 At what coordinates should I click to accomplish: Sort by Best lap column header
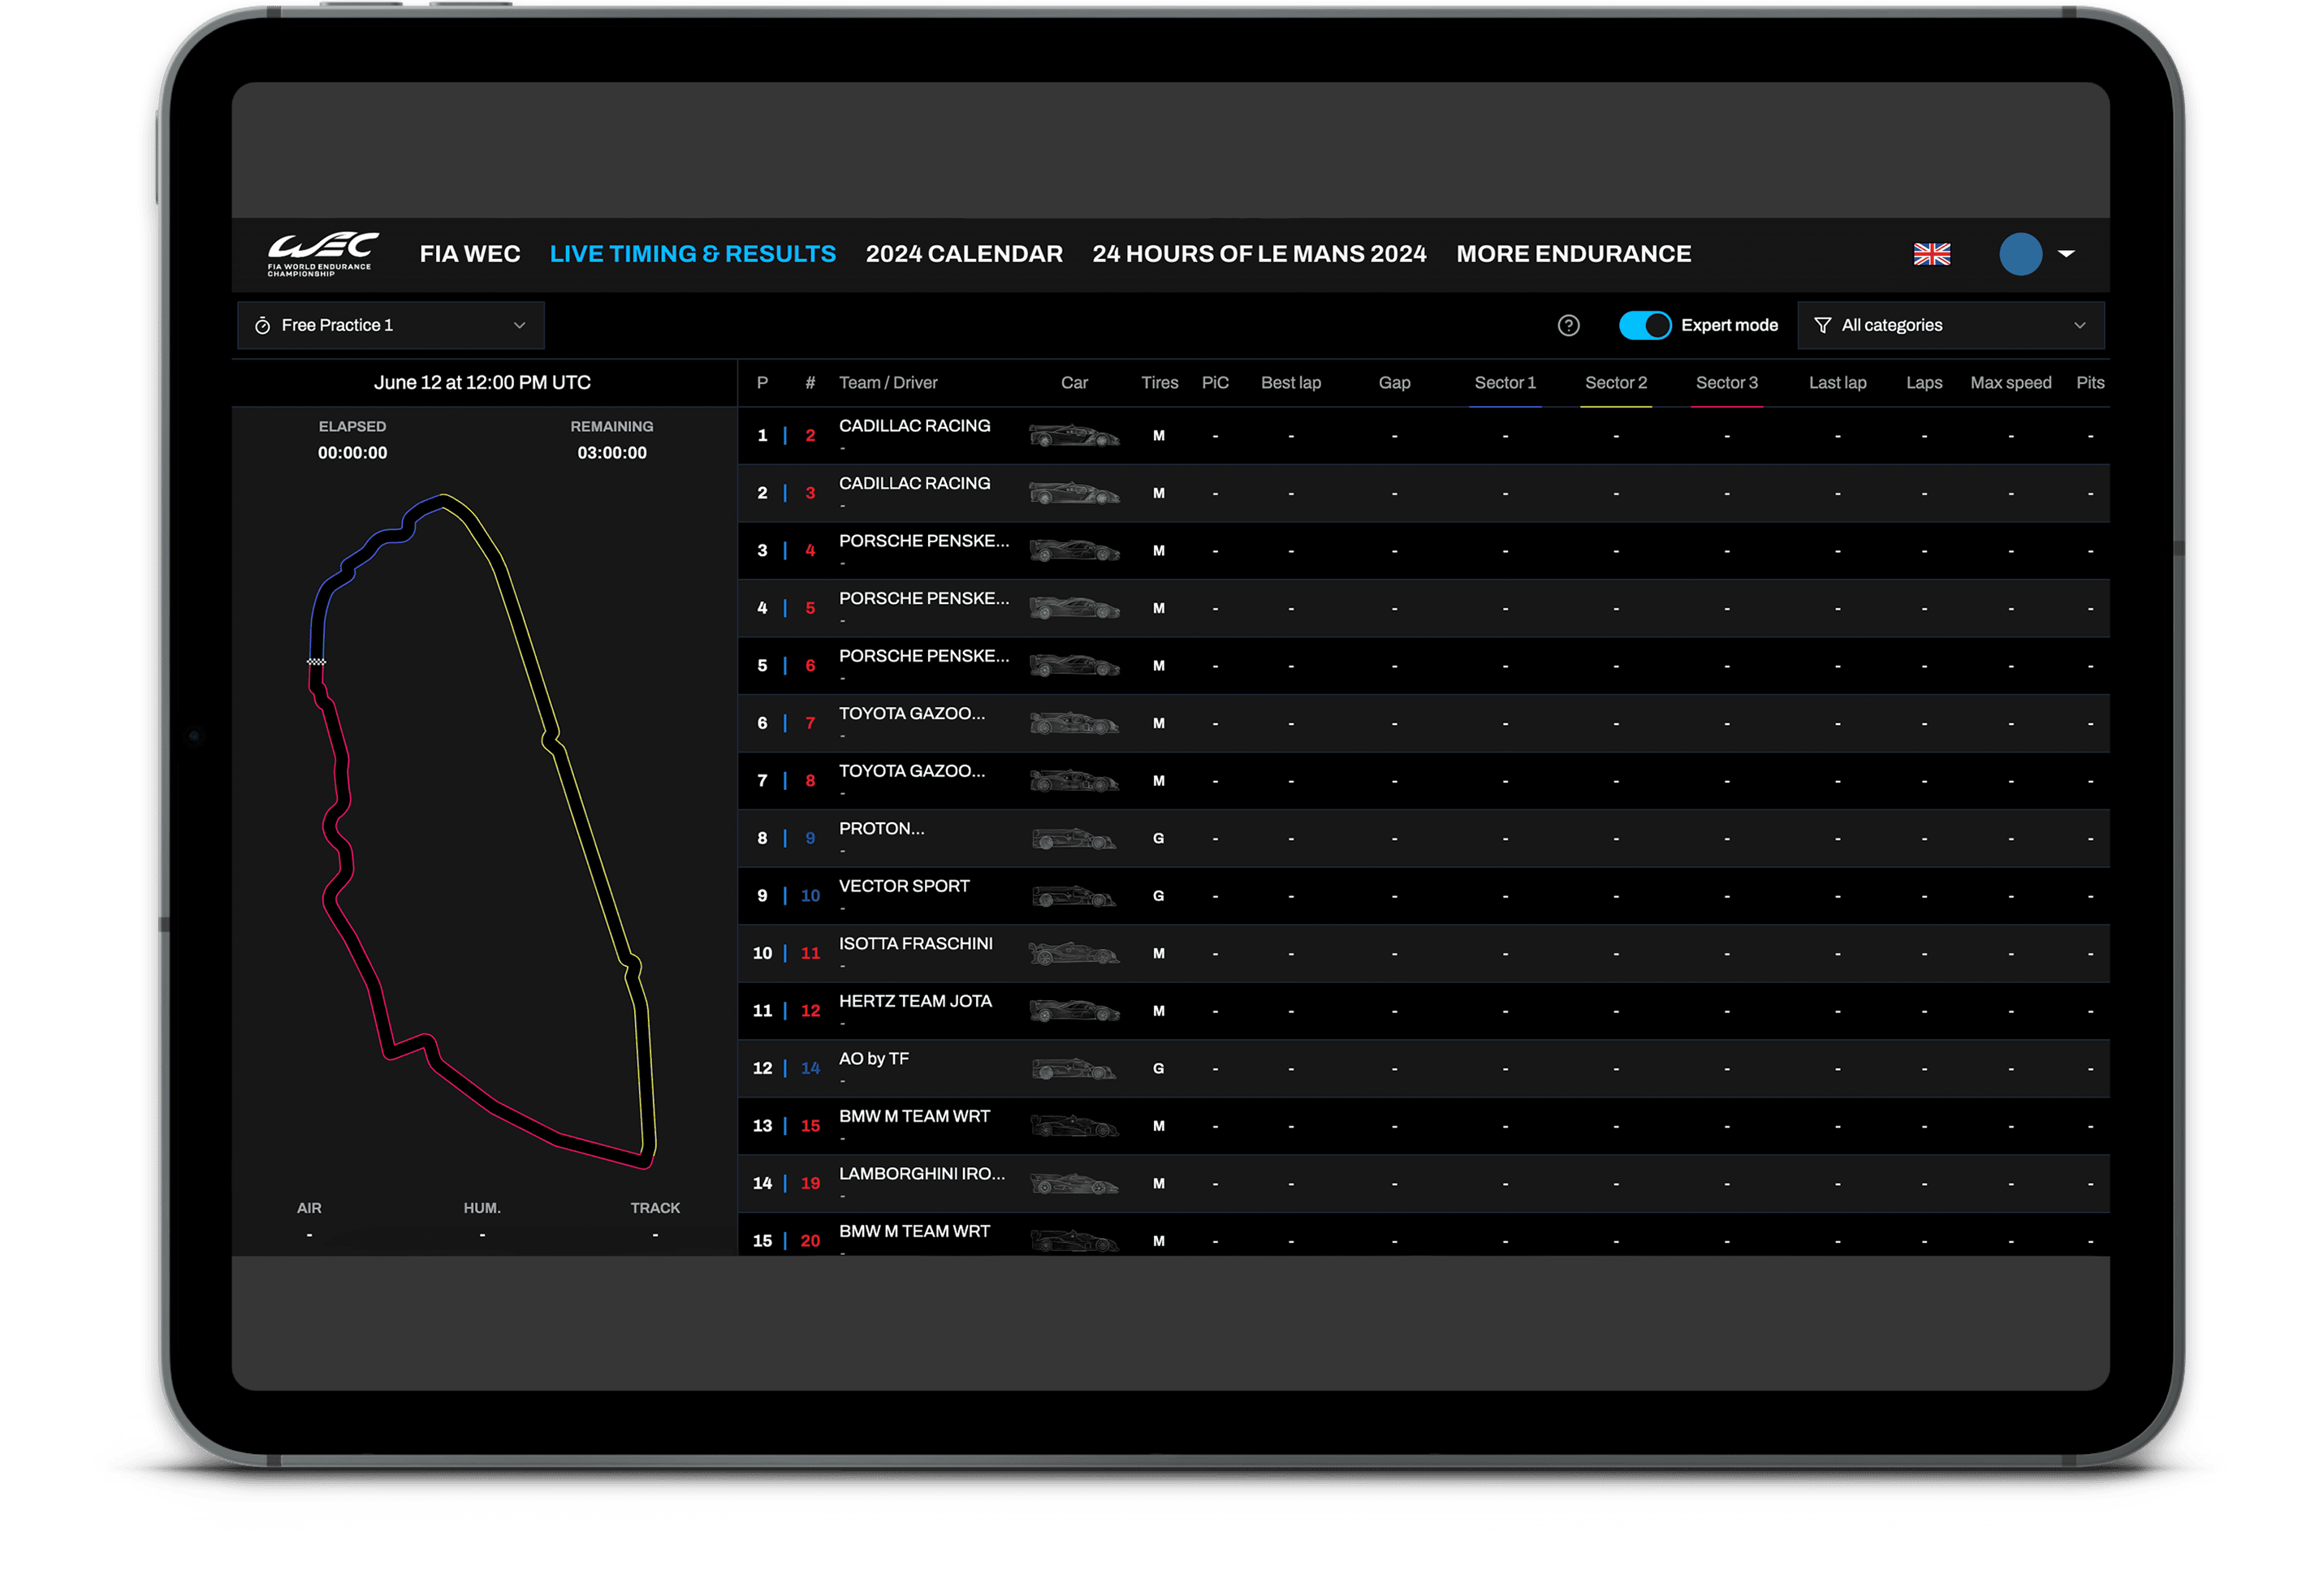pos(1290,383)
